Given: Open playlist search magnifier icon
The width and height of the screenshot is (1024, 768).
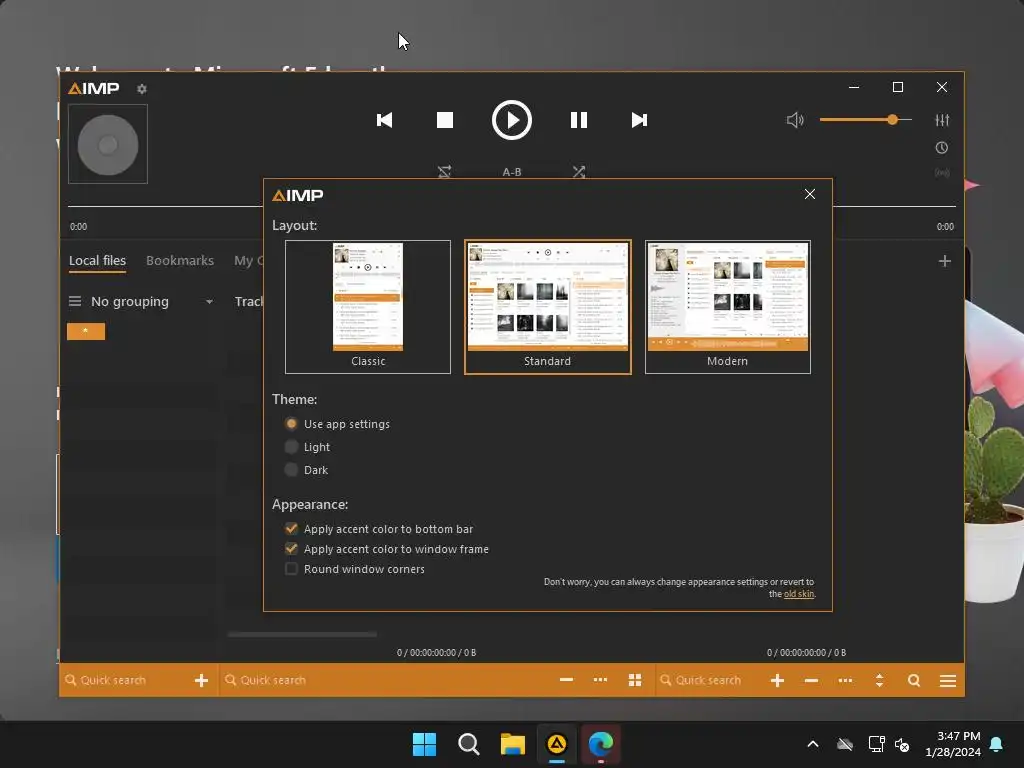Looking at the screenshot, I should click(x=914, y=680).
